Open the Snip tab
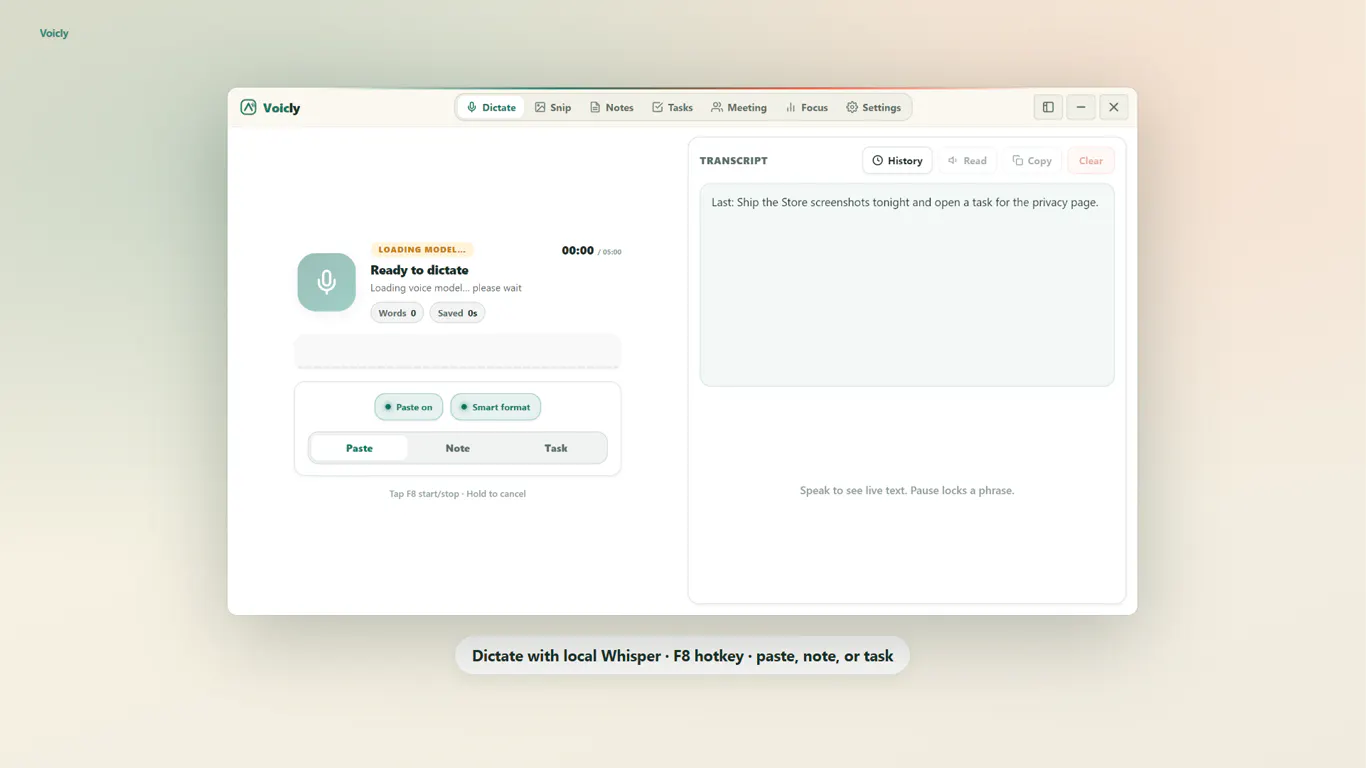This screenshot has height=768, width=1366. 553,107
